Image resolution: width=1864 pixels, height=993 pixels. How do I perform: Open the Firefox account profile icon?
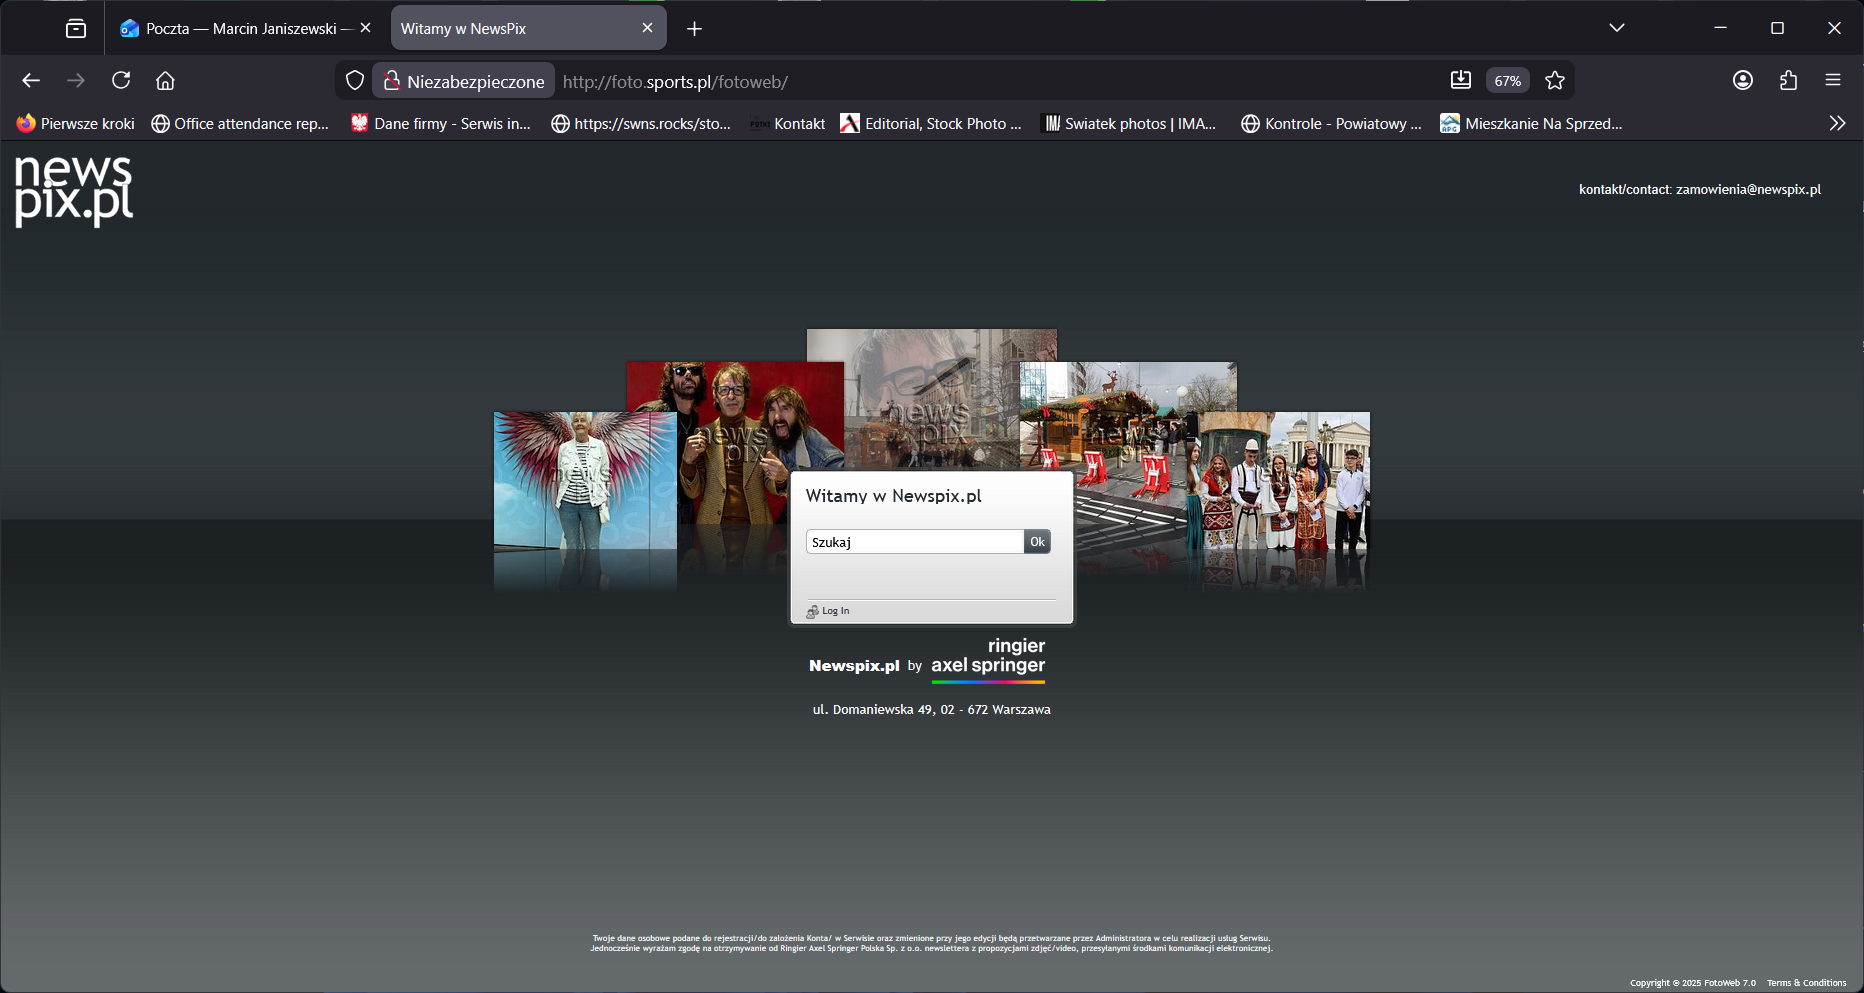click(1742, 81)
